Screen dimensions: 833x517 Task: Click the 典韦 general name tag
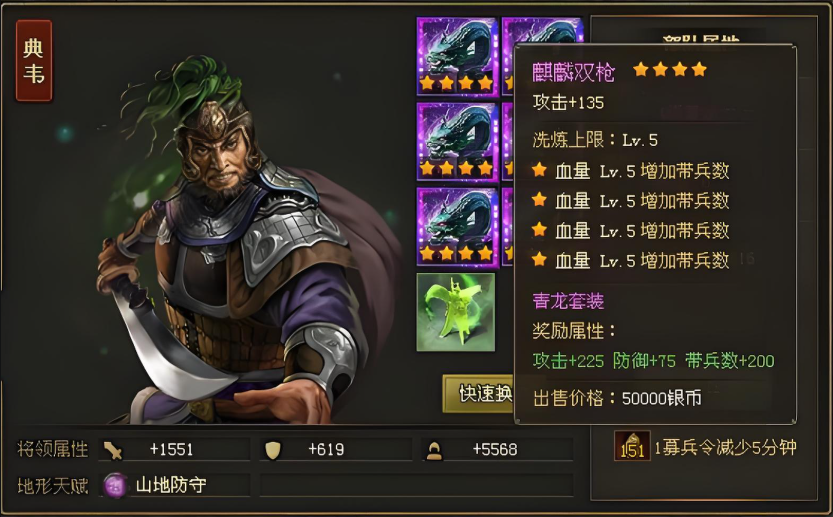coord(34,61)
